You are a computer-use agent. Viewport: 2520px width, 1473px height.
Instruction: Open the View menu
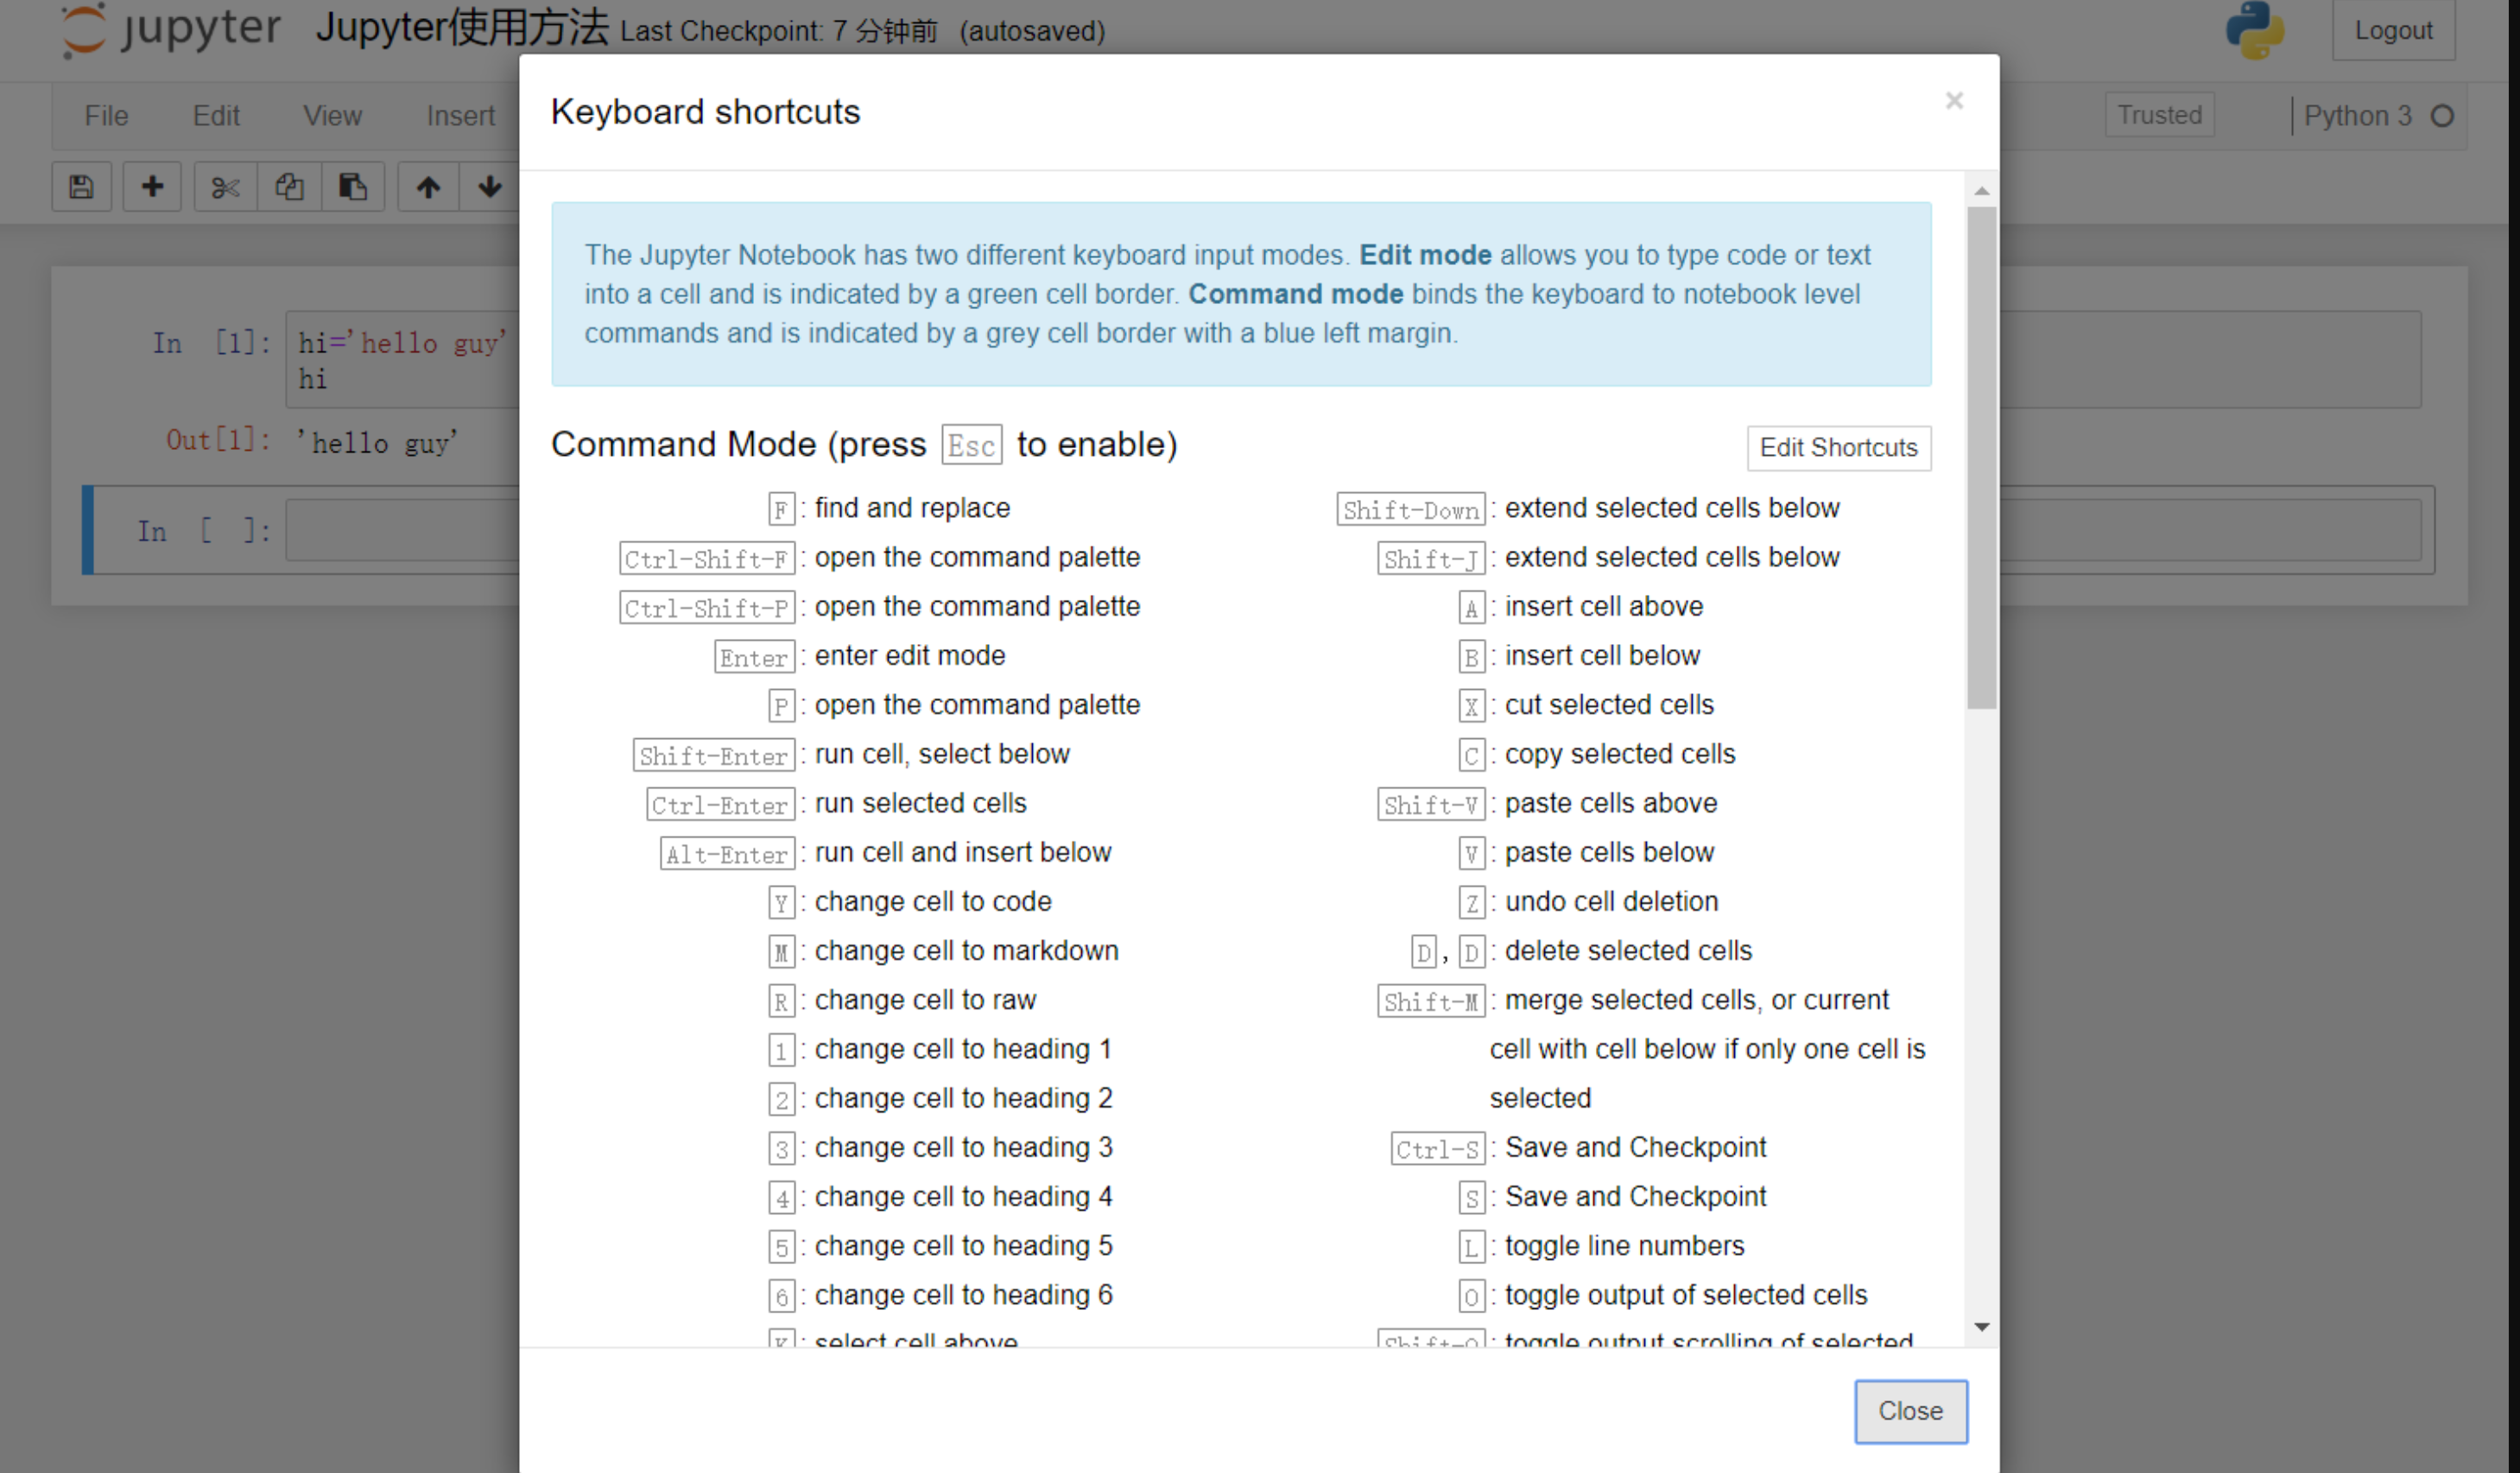(332, 116)
